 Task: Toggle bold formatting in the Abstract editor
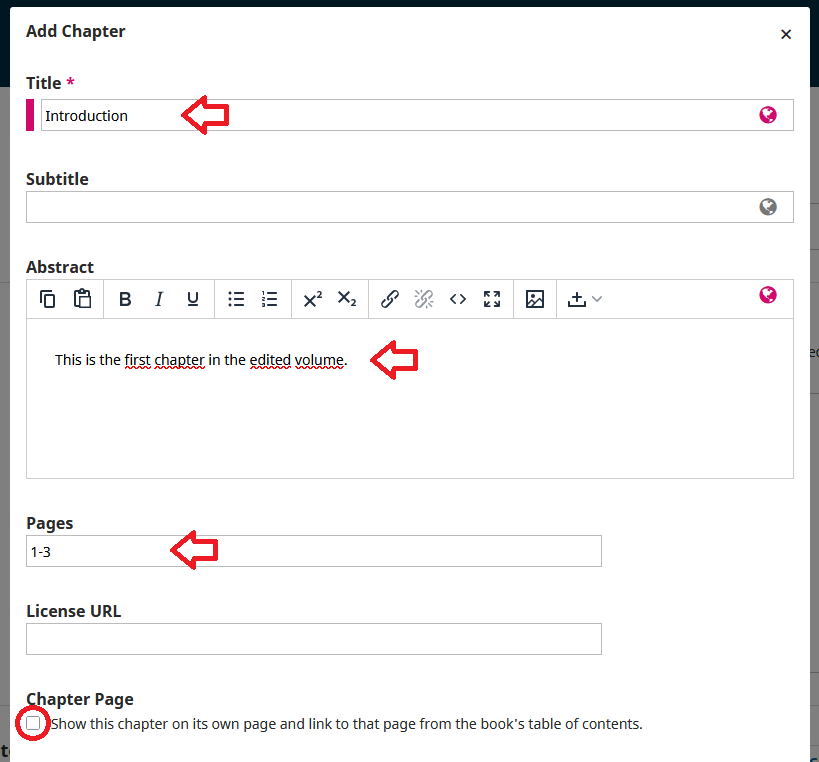(124, 298)
